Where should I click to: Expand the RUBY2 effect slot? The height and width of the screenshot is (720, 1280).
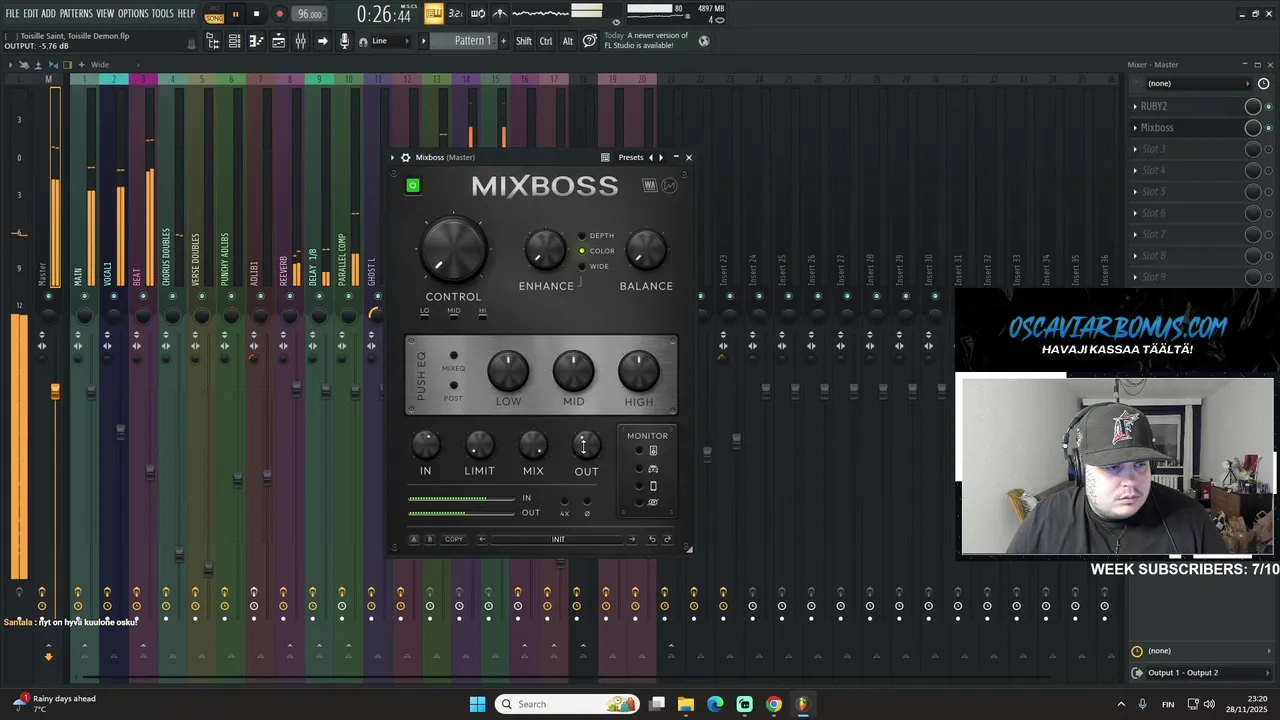click(1135, 106)
